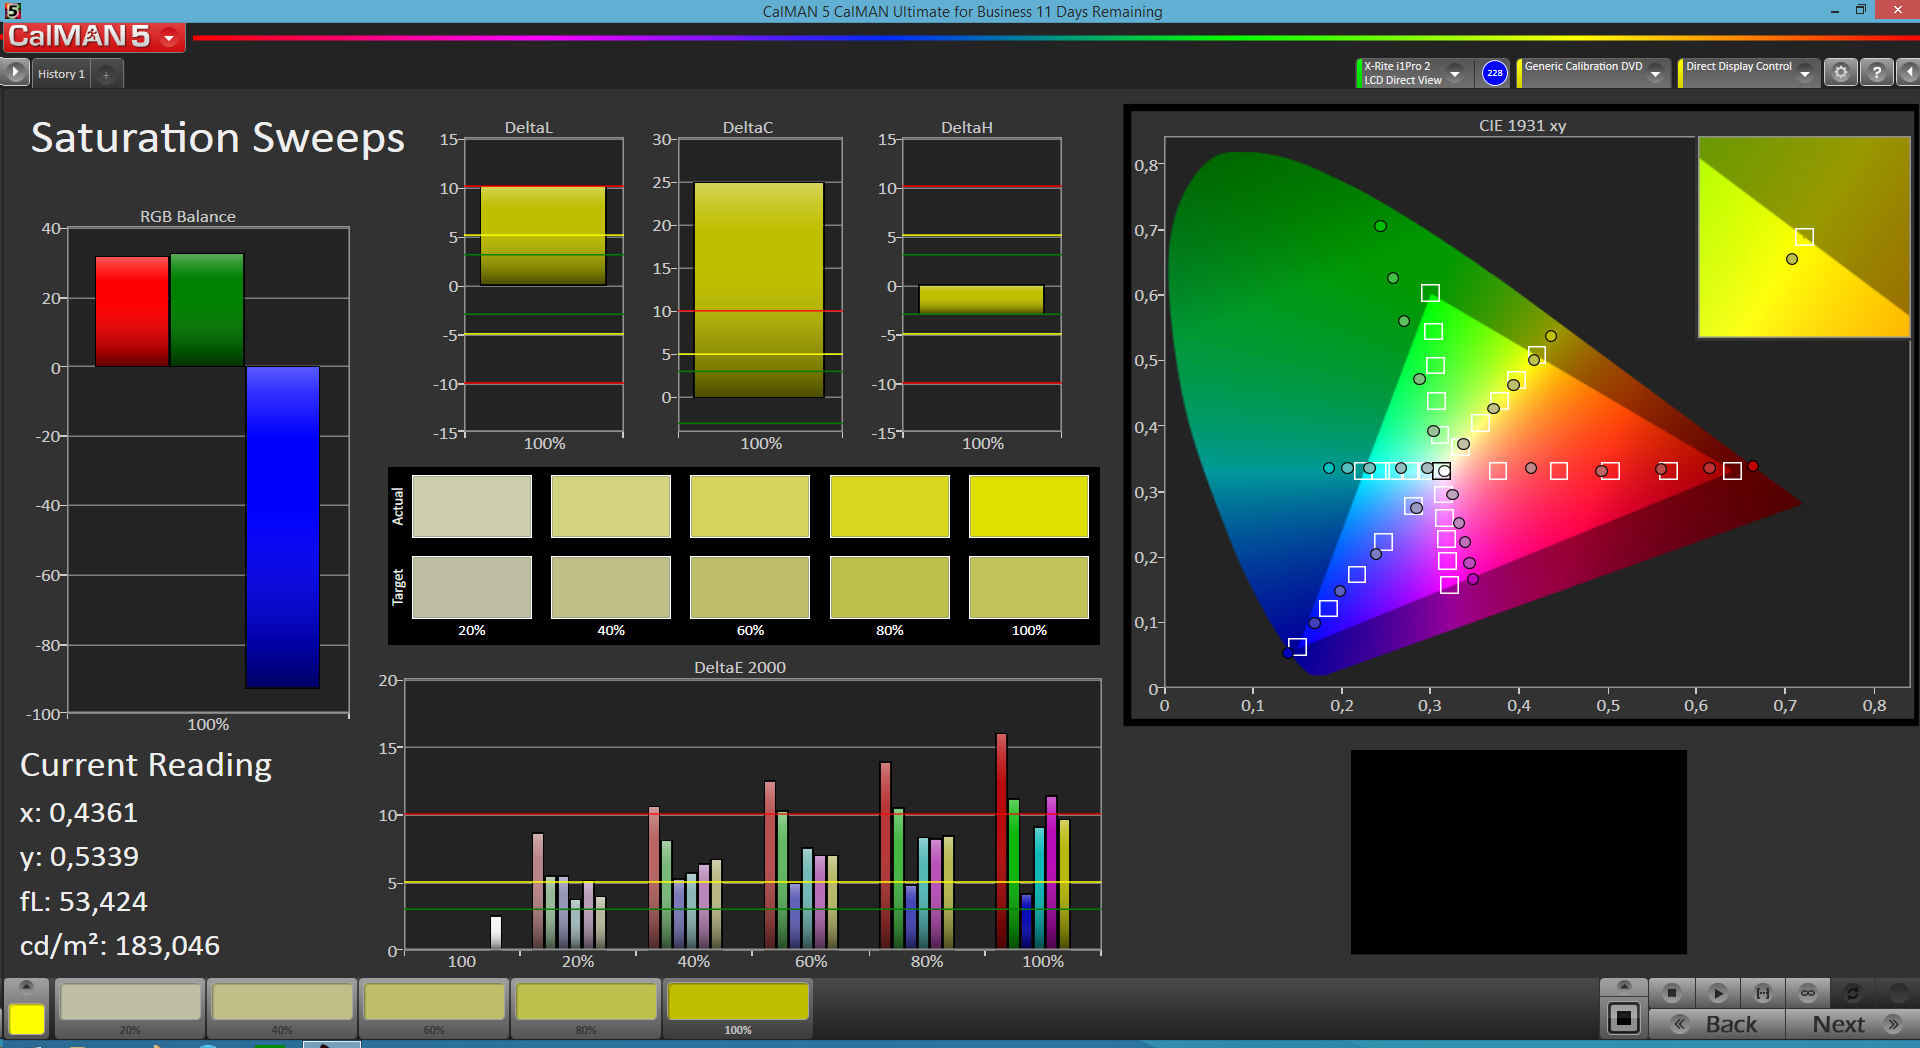This screenshot has height=1048, width=1920.
Task: Click the DeltaC chart bar
Action: (x=759, y=290)
